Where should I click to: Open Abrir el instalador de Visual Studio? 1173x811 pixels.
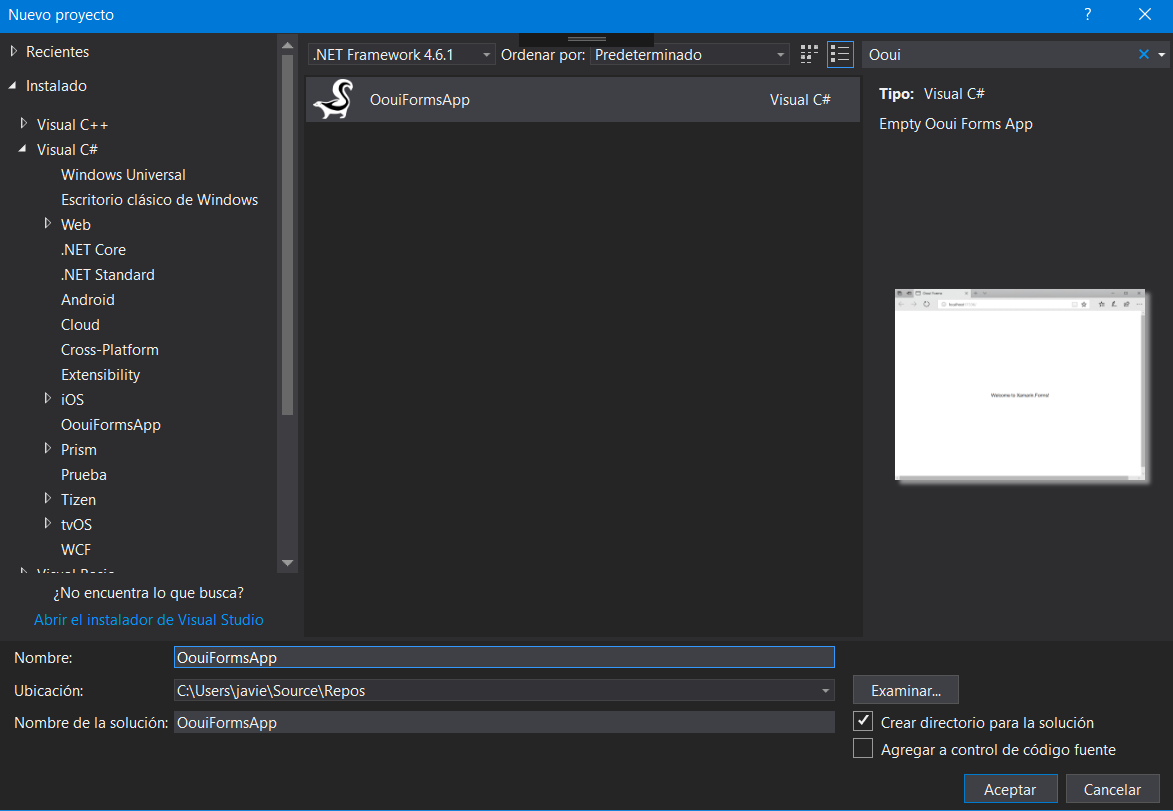tap(149, 619)
